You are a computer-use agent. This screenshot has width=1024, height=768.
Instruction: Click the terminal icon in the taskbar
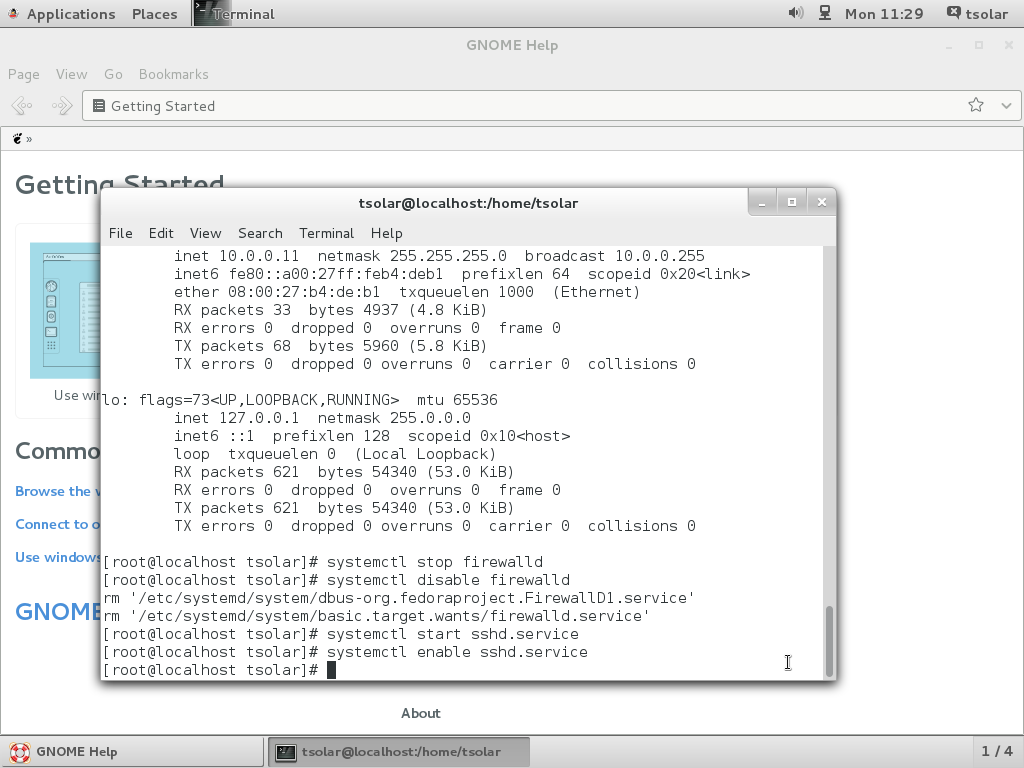point(285,752)
